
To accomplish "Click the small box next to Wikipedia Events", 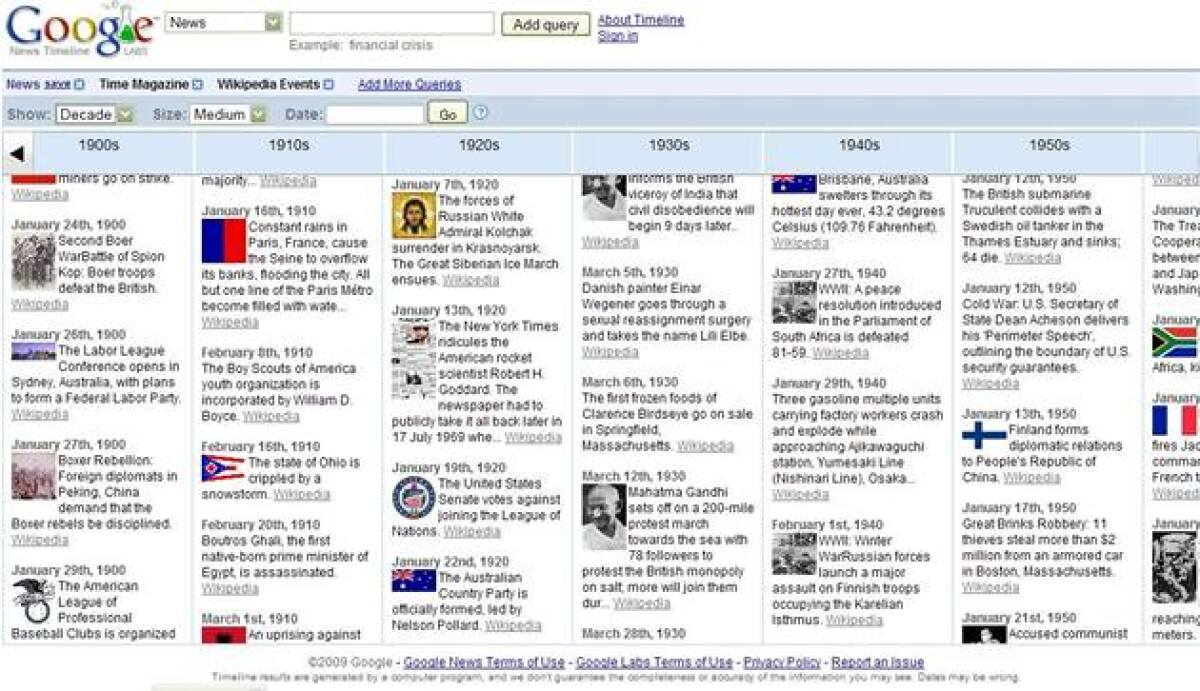I will [328, 85].
